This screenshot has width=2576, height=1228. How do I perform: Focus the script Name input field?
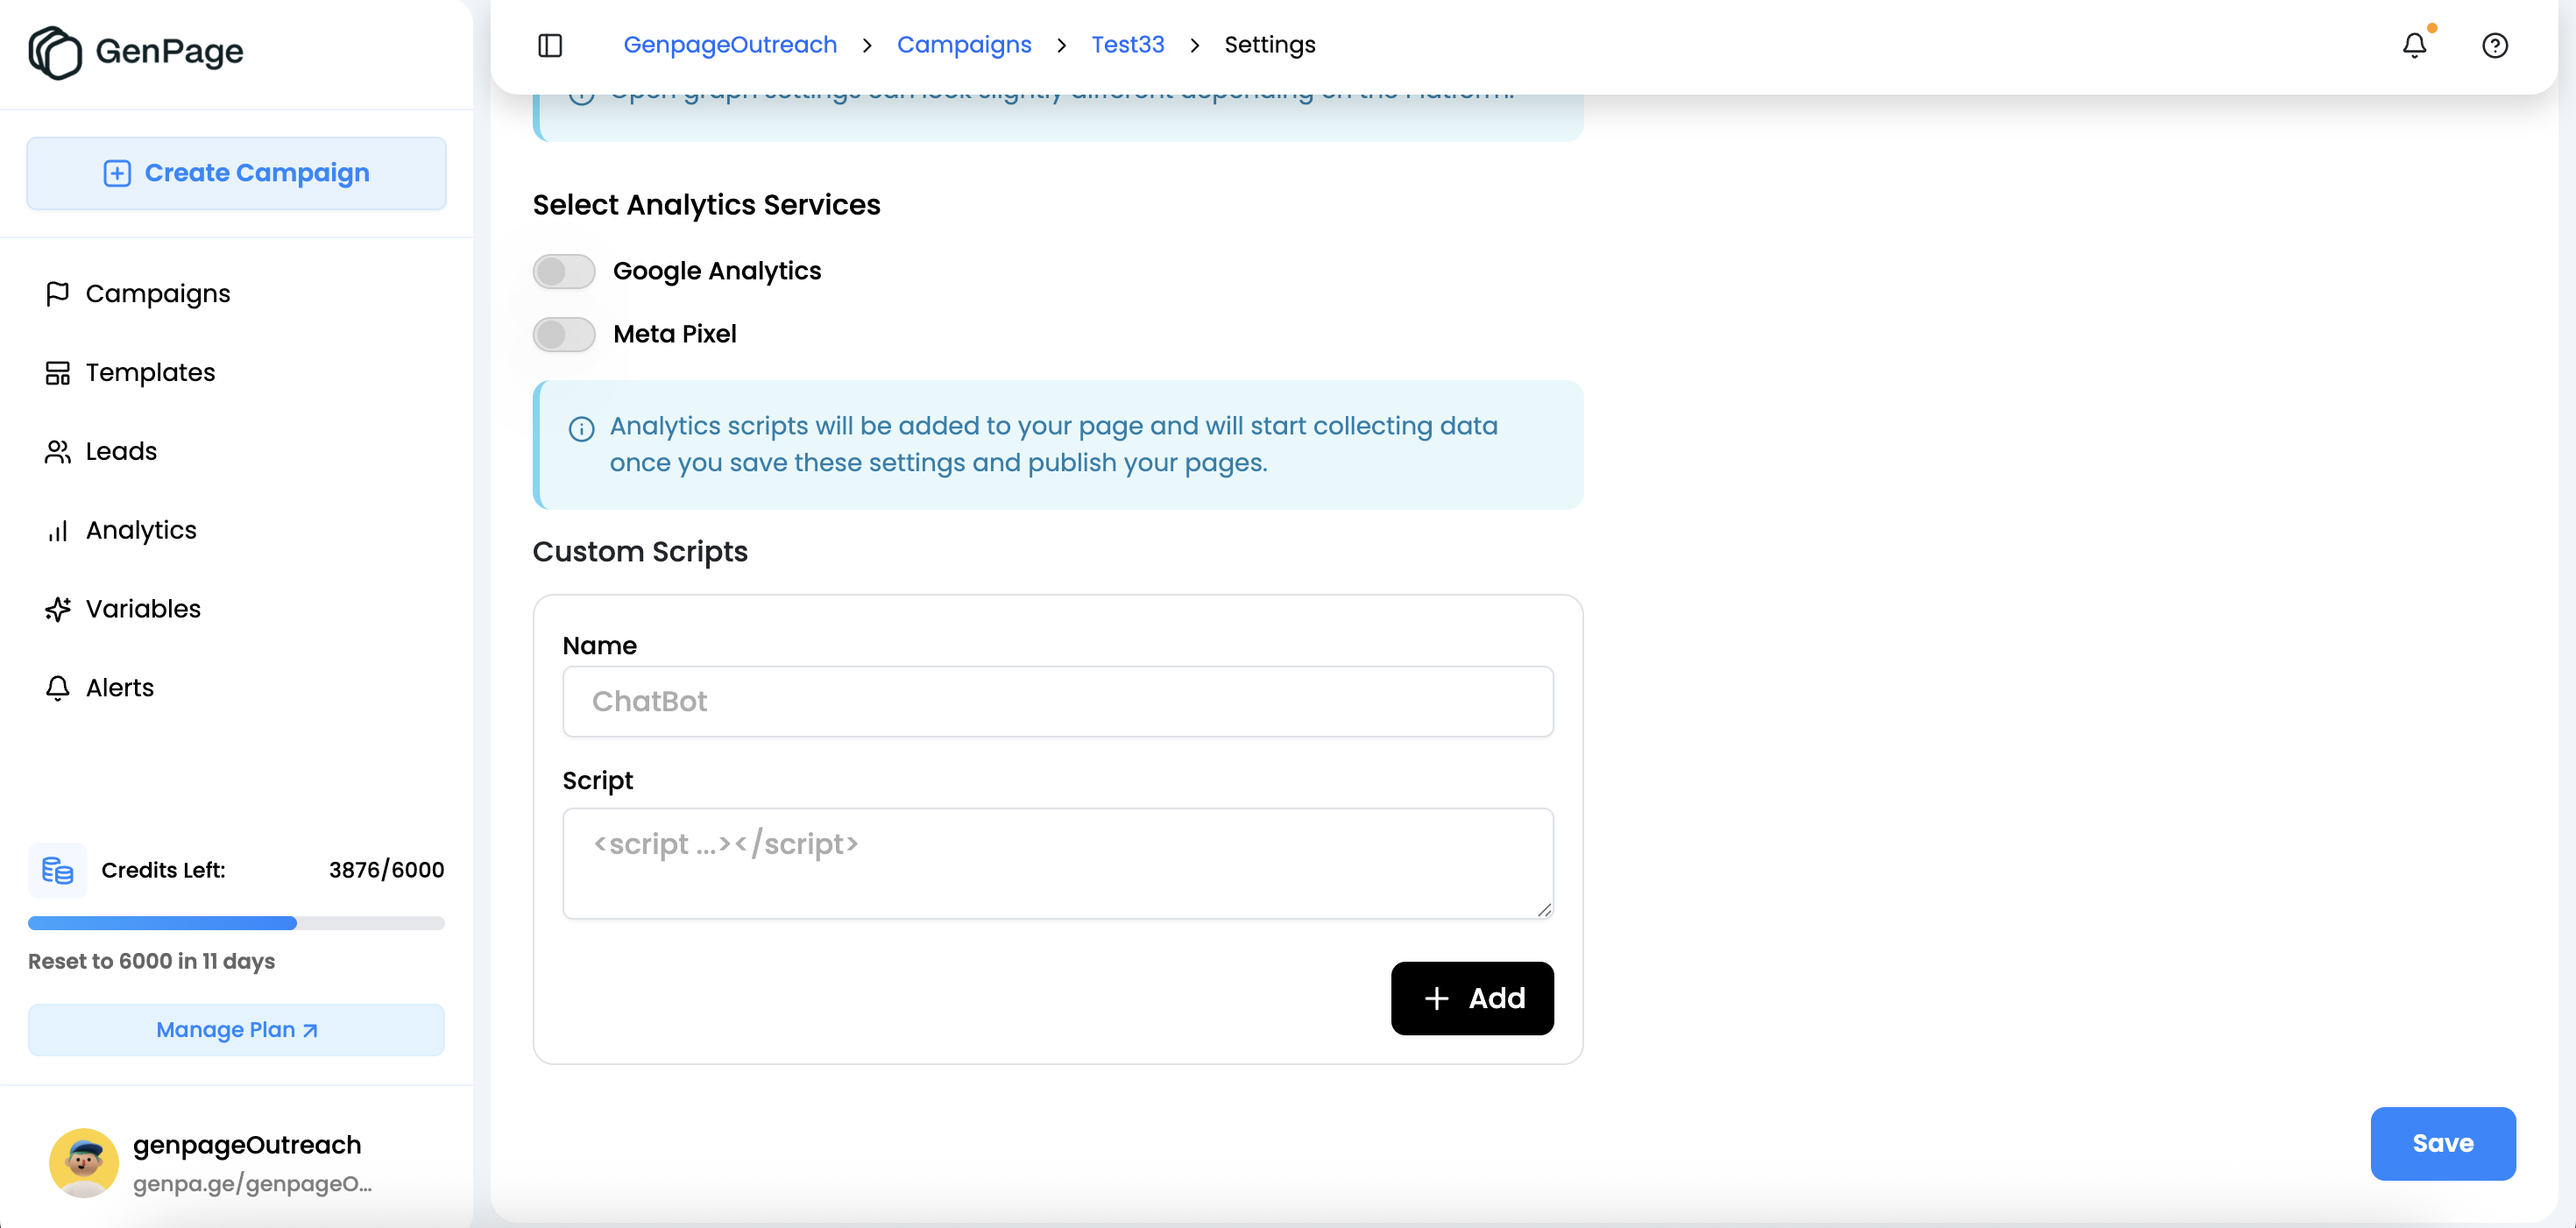point(1058,701)
